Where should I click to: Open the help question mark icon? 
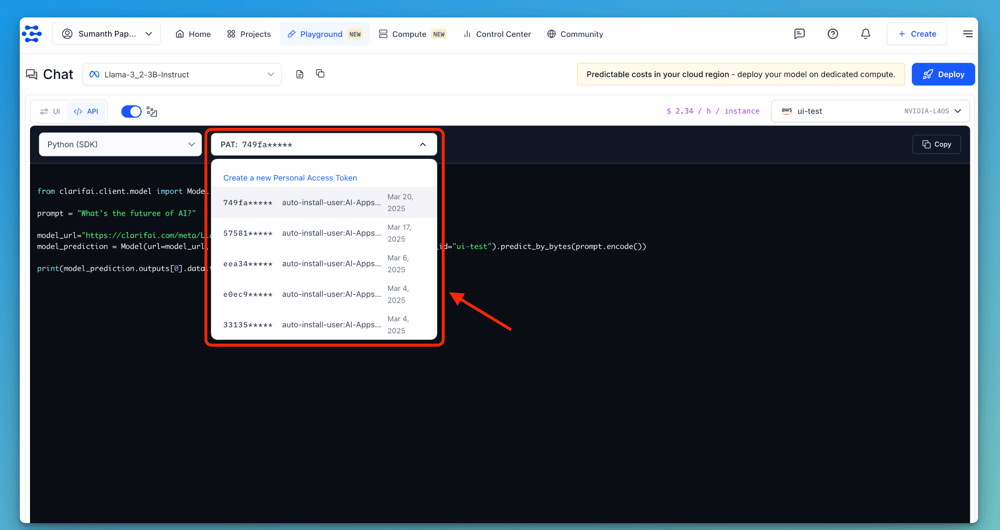pyautogui.click(x=832, y=34)
